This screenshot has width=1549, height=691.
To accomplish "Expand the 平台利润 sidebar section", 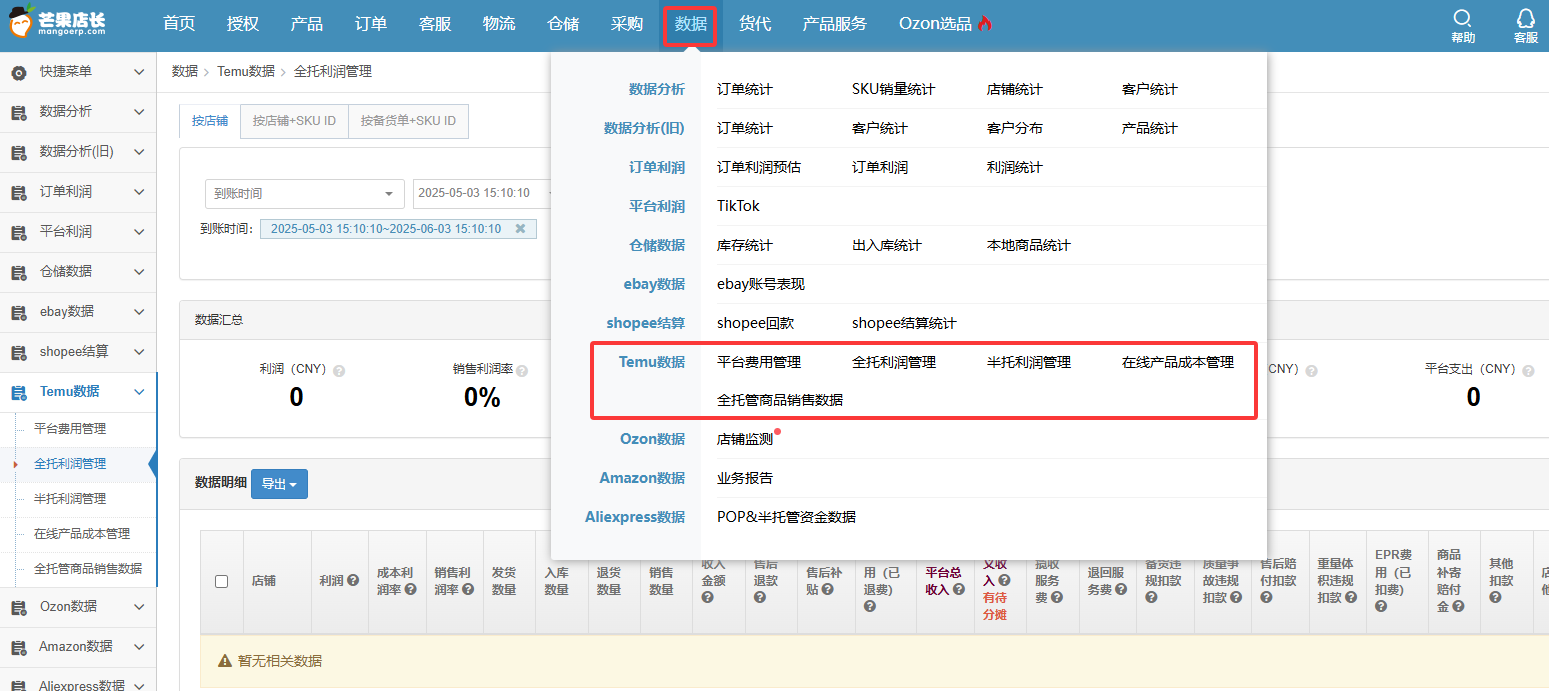I will point(139,232).
